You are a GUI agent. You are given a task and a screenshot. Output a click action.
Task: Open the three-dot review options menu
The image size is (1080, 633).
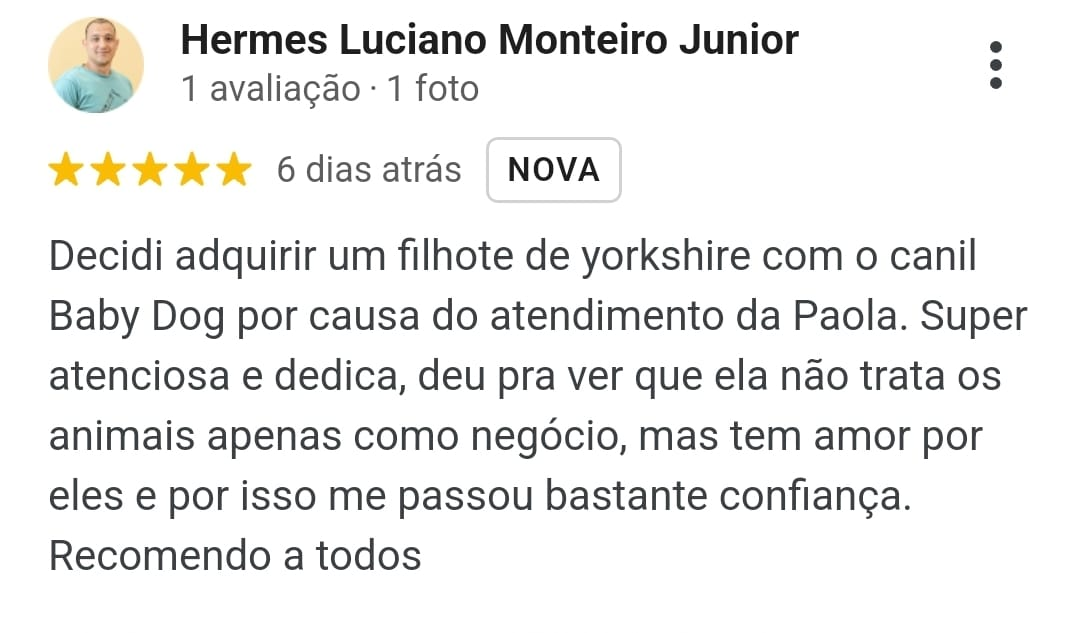click(x=995, y=65)
